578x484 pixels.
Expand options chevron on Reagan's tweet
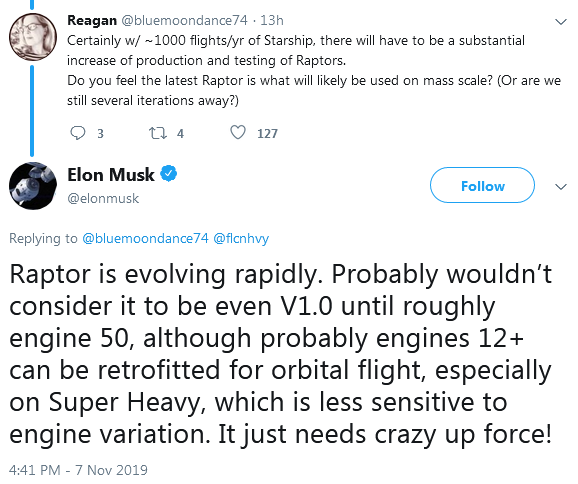(561, 22)
